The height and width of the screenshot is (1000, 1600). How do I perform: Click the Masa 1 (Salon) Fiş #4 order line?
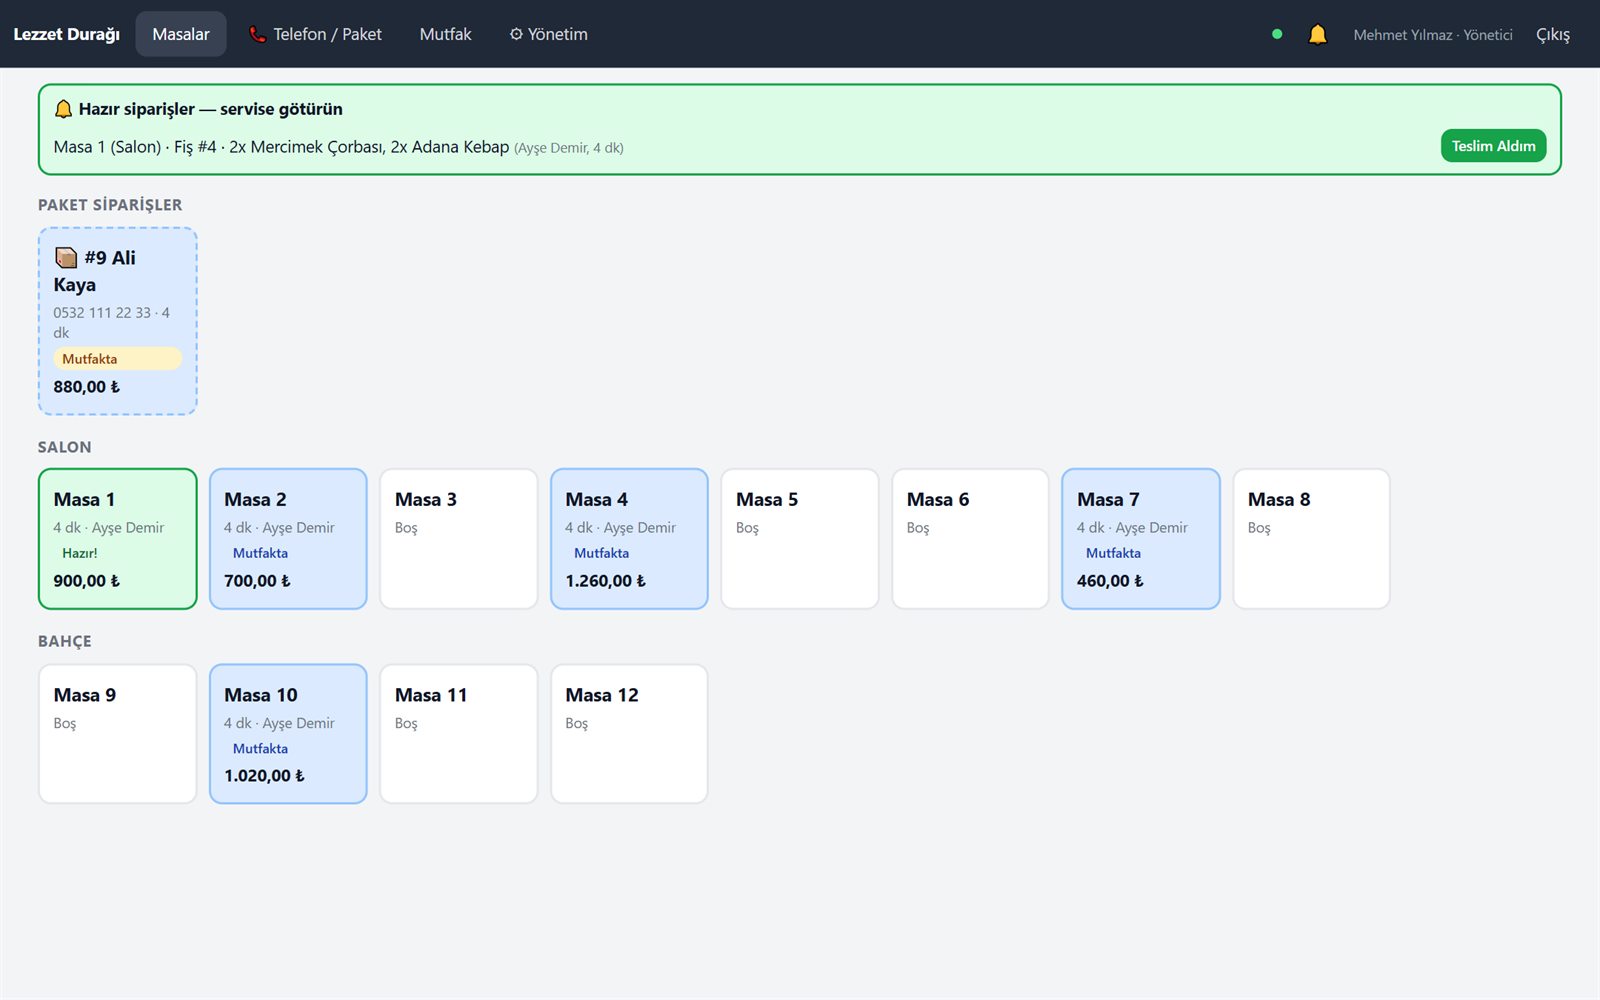(339, 147)
